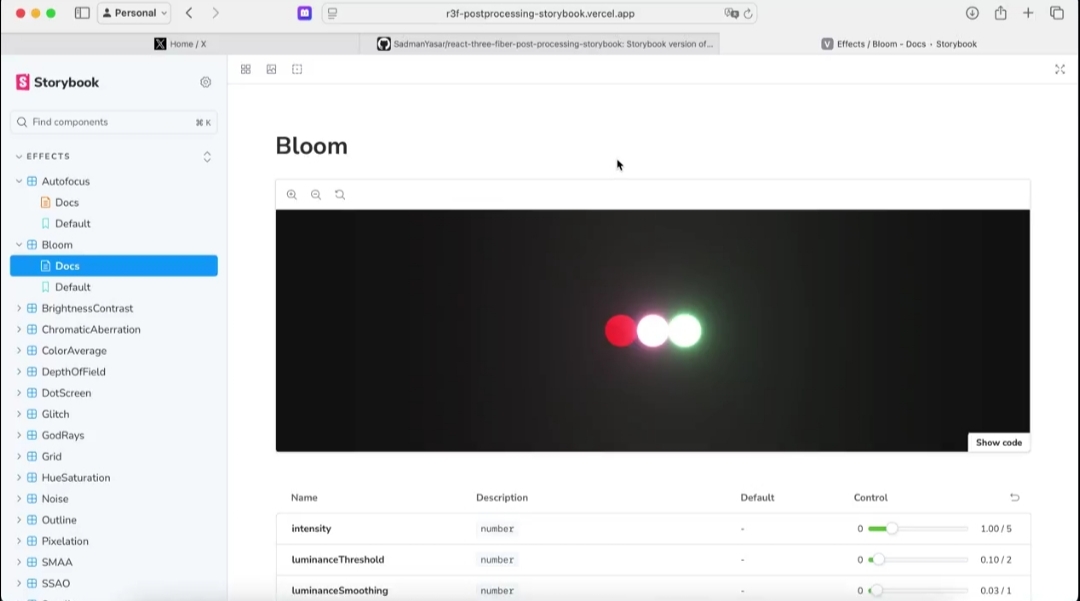
Task: Toggle the background image tool in toolbar
Action: [271, 70]
